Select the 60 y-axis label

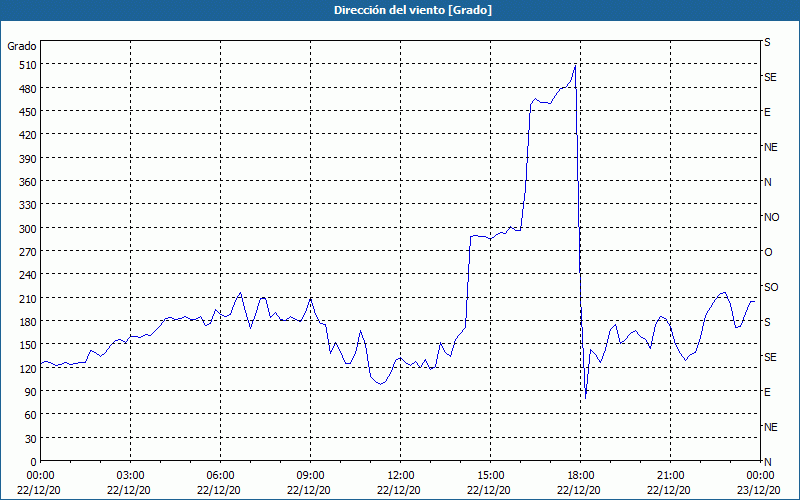pyautogui.click(x=30, y=415)
